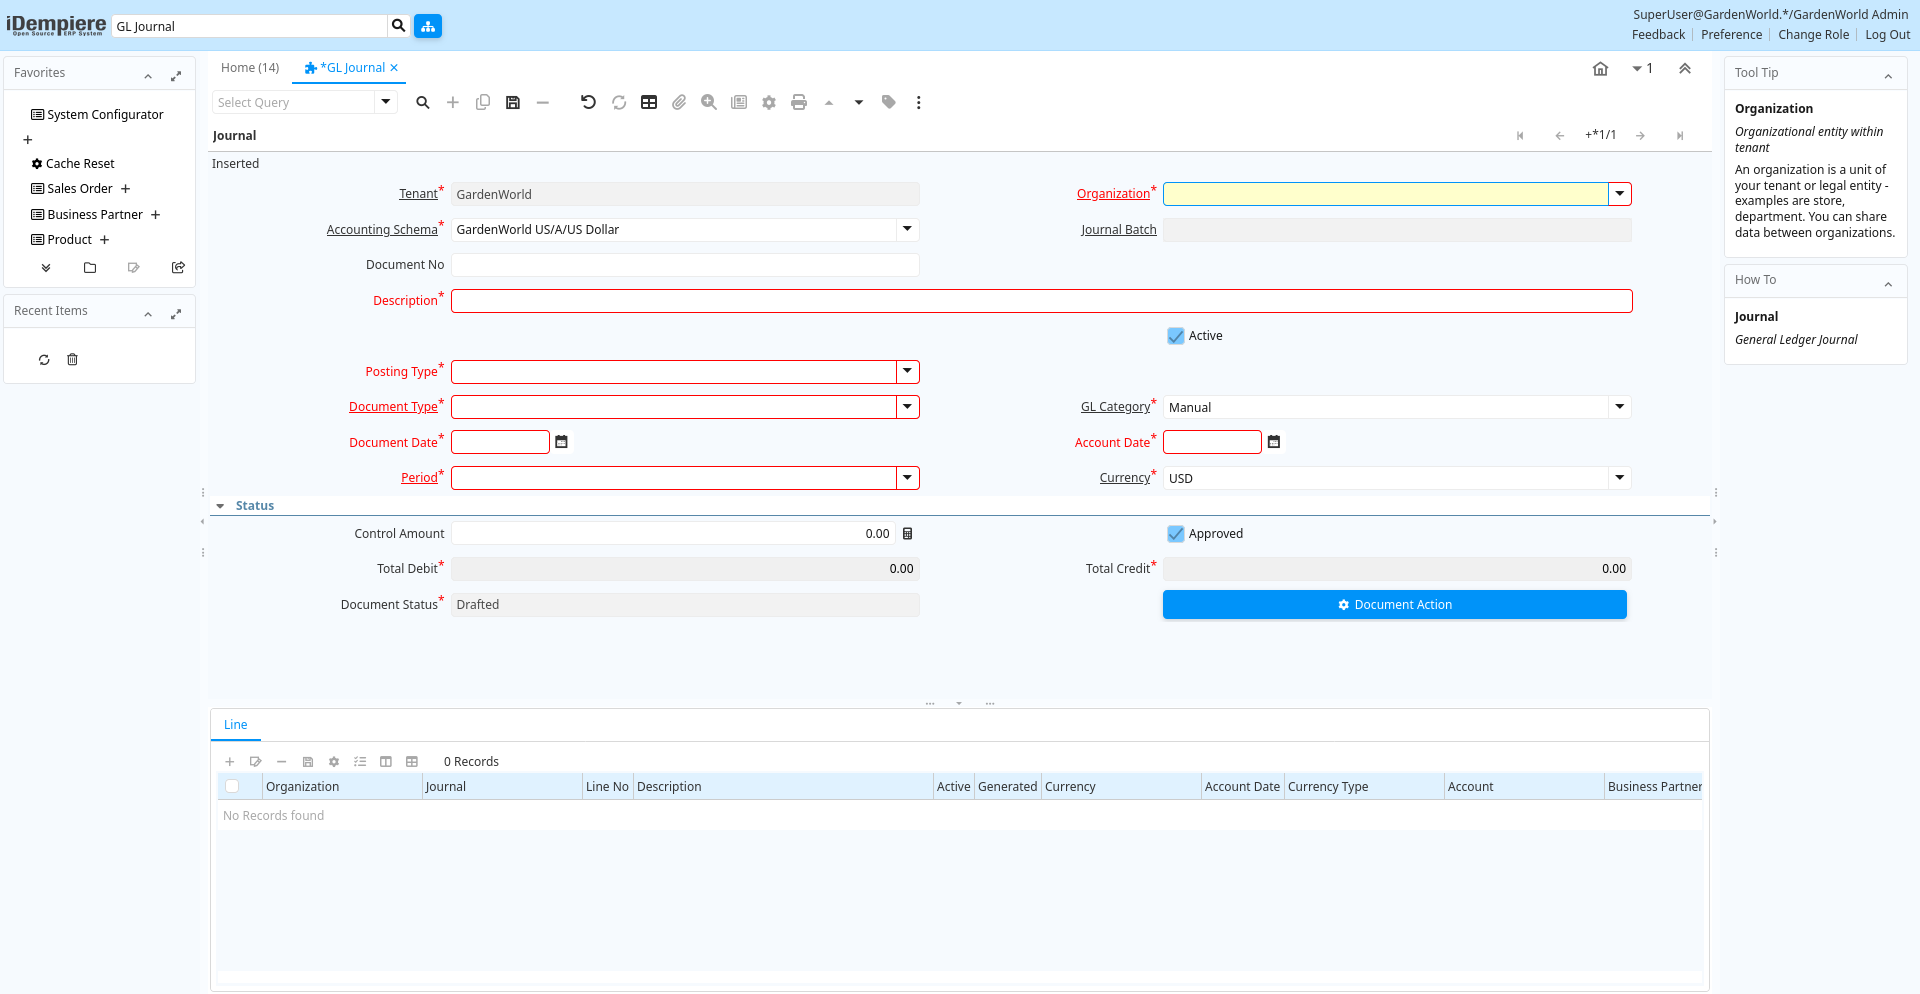Check the select-all box in Line grid
The width and height of the screenshot is (1920, 994).
(232, 787)
